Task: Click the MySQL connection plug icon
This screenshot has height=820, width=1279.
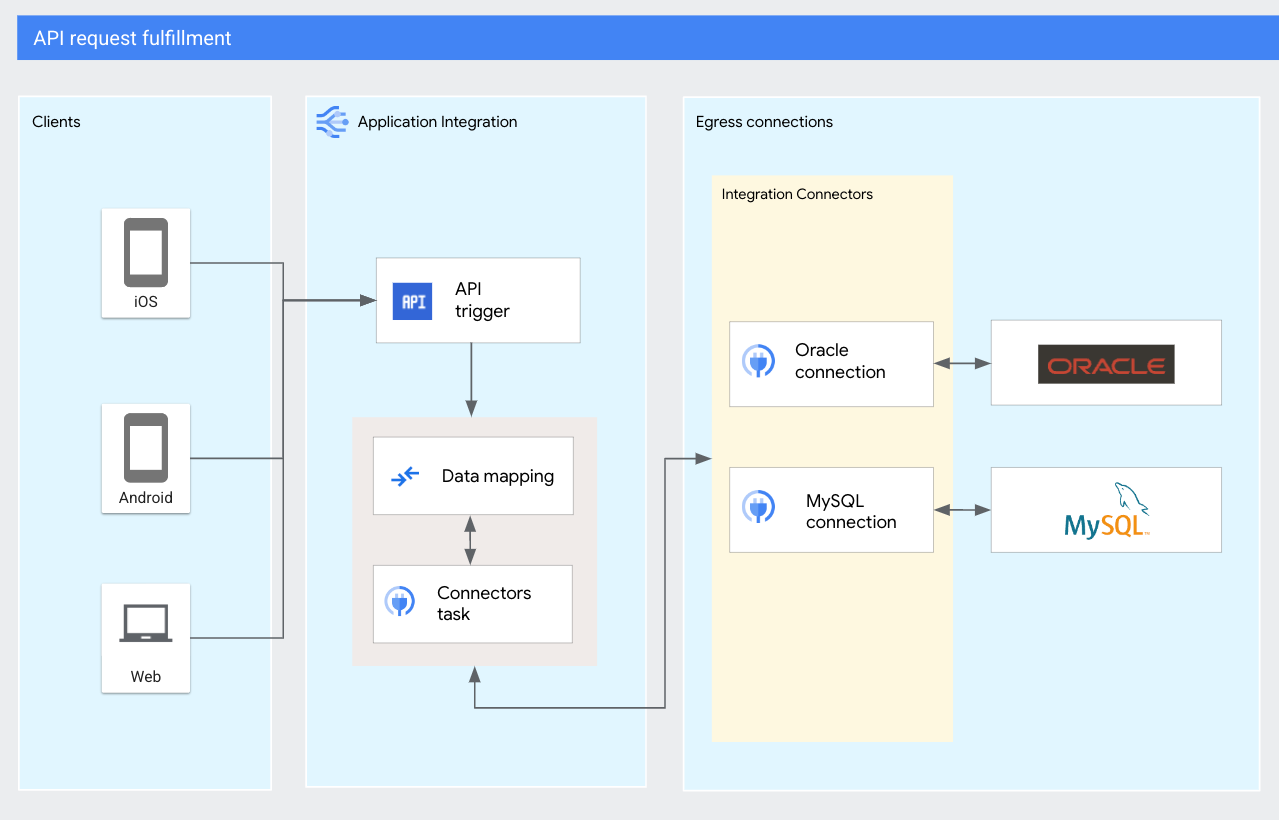Action: coord(758,508)
